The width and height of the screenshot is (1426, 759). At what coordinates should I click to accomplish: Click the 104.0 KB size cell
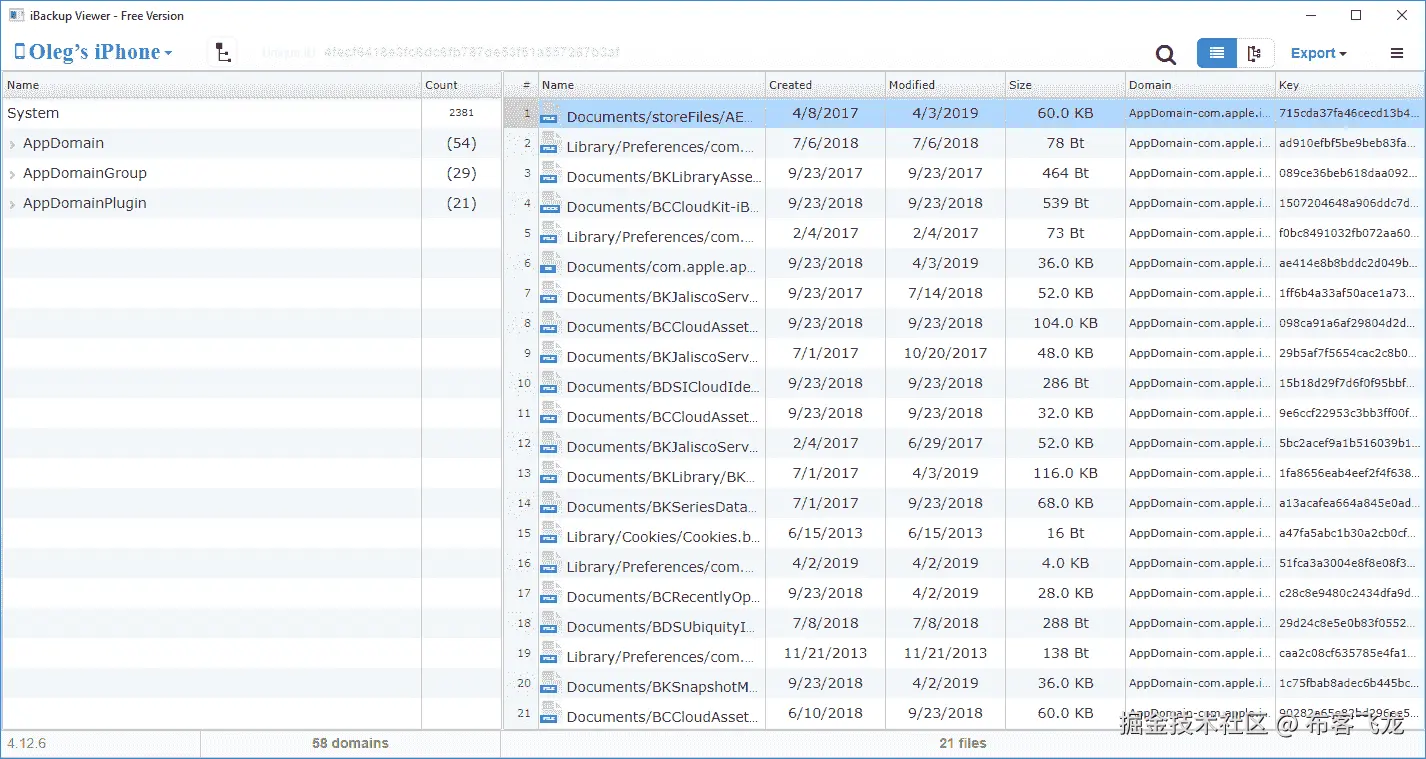pos(1065,323)
